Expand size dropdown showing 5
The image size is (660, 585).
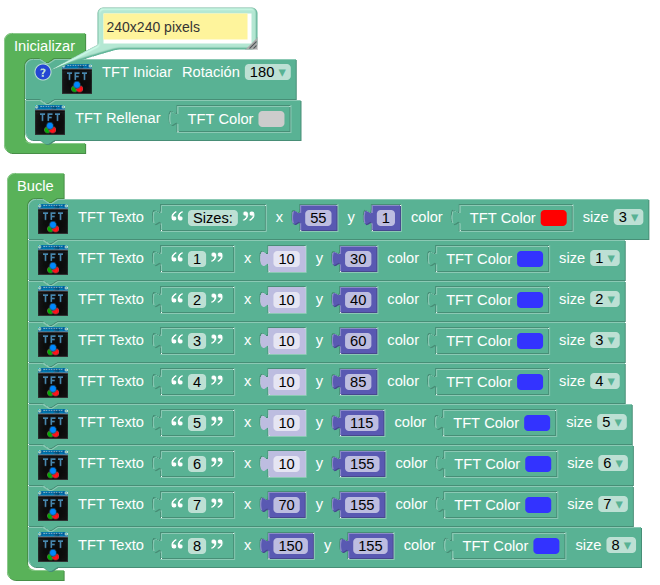(611, 422)
